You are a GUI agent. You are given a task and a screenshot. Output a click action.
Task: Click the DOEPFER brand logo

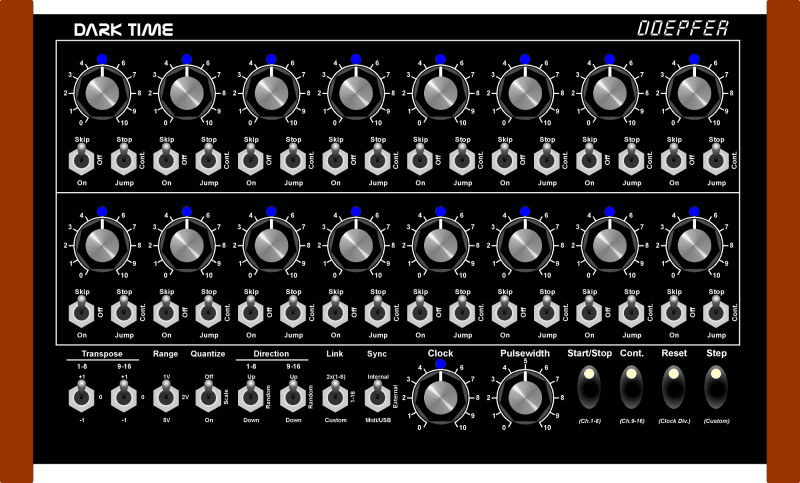(683, 28)
